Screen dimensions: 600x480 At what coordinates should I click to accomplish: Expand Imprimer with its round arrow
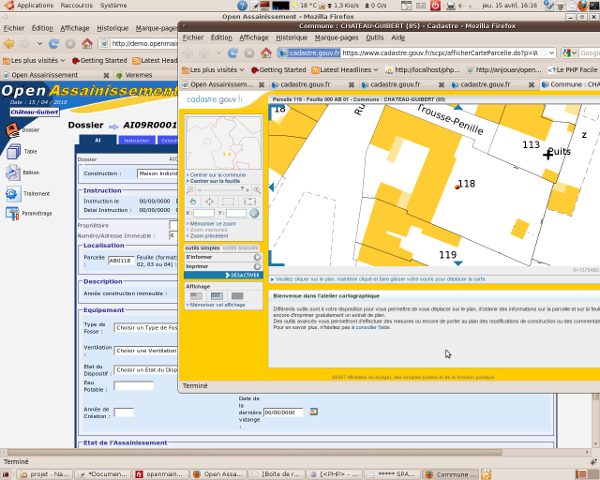(x=257, y=266)
